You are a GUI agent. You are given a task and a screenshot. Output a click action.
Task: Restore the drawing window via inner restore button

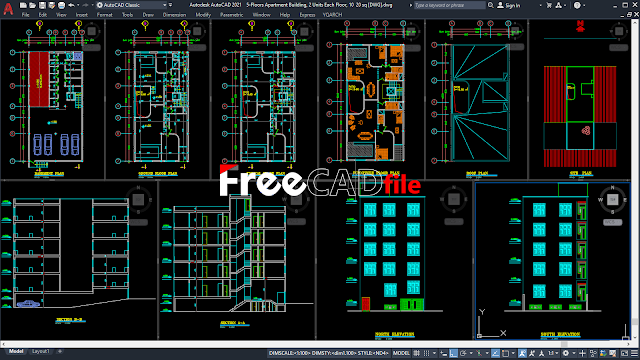click(629, 15)
